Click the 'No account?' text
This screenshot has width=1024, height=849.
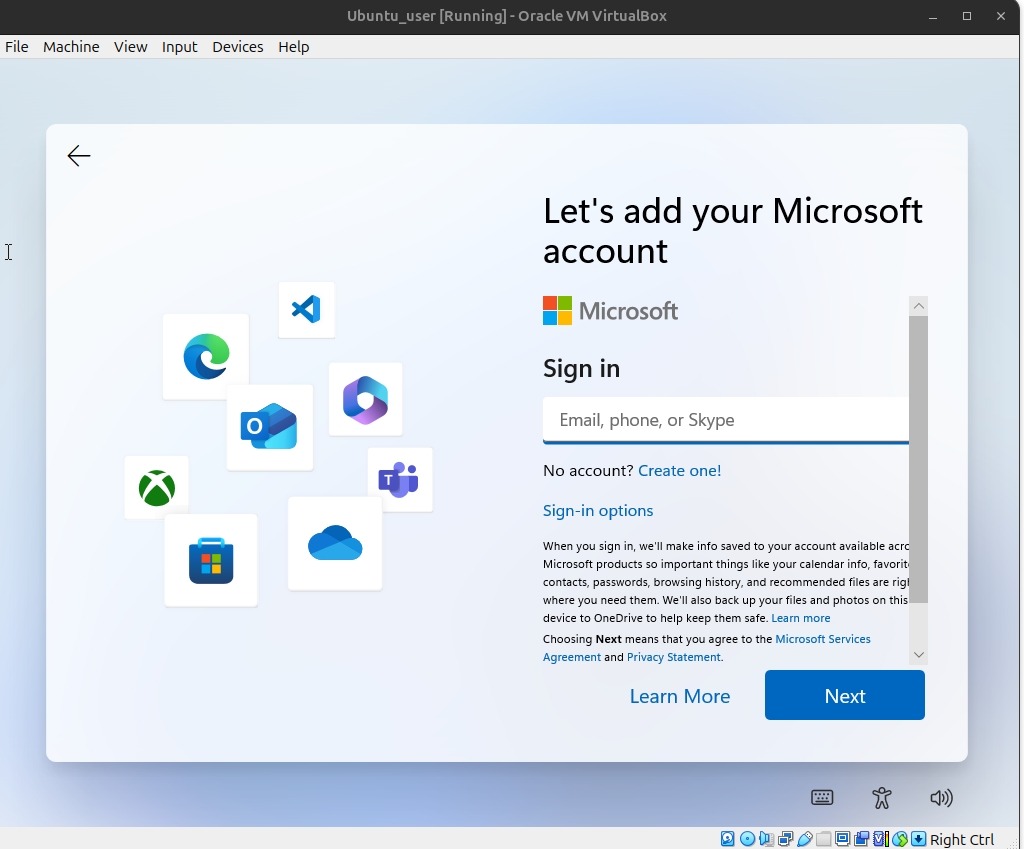pyautogui.click(x=588, y=471)
